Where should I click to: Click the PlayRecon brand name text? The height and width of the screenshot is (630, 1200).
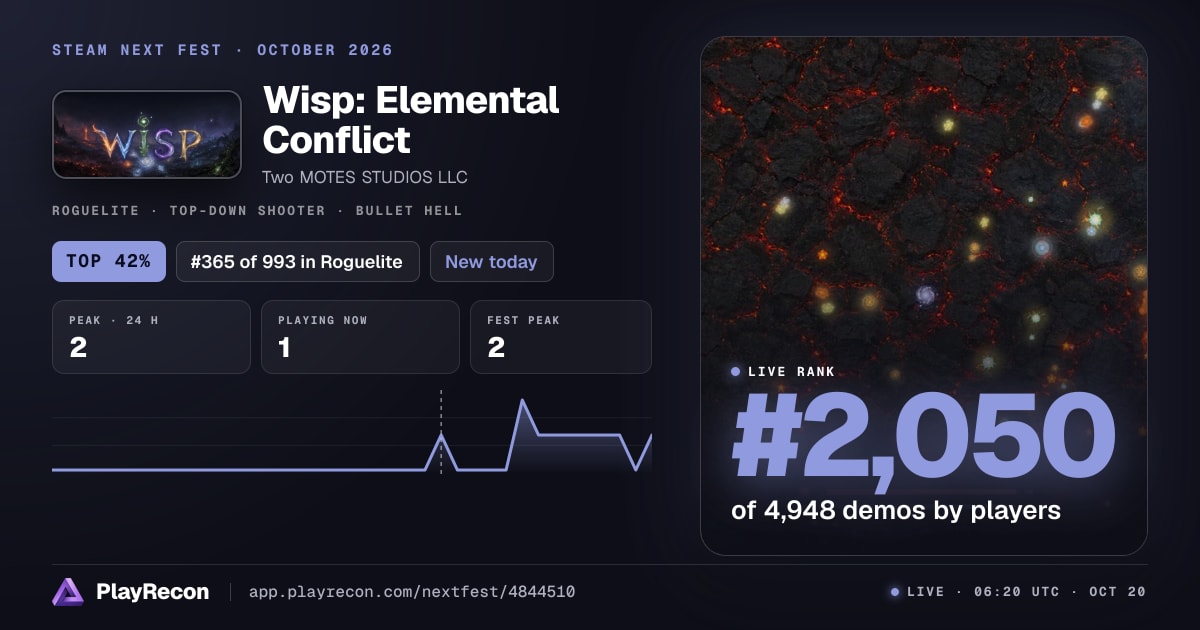[x=152, y=592]
